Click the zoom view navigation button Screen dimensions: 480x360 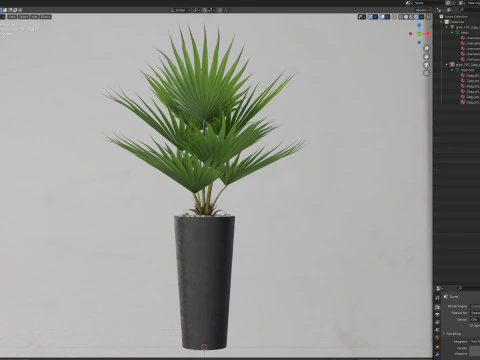coord(427,48)
